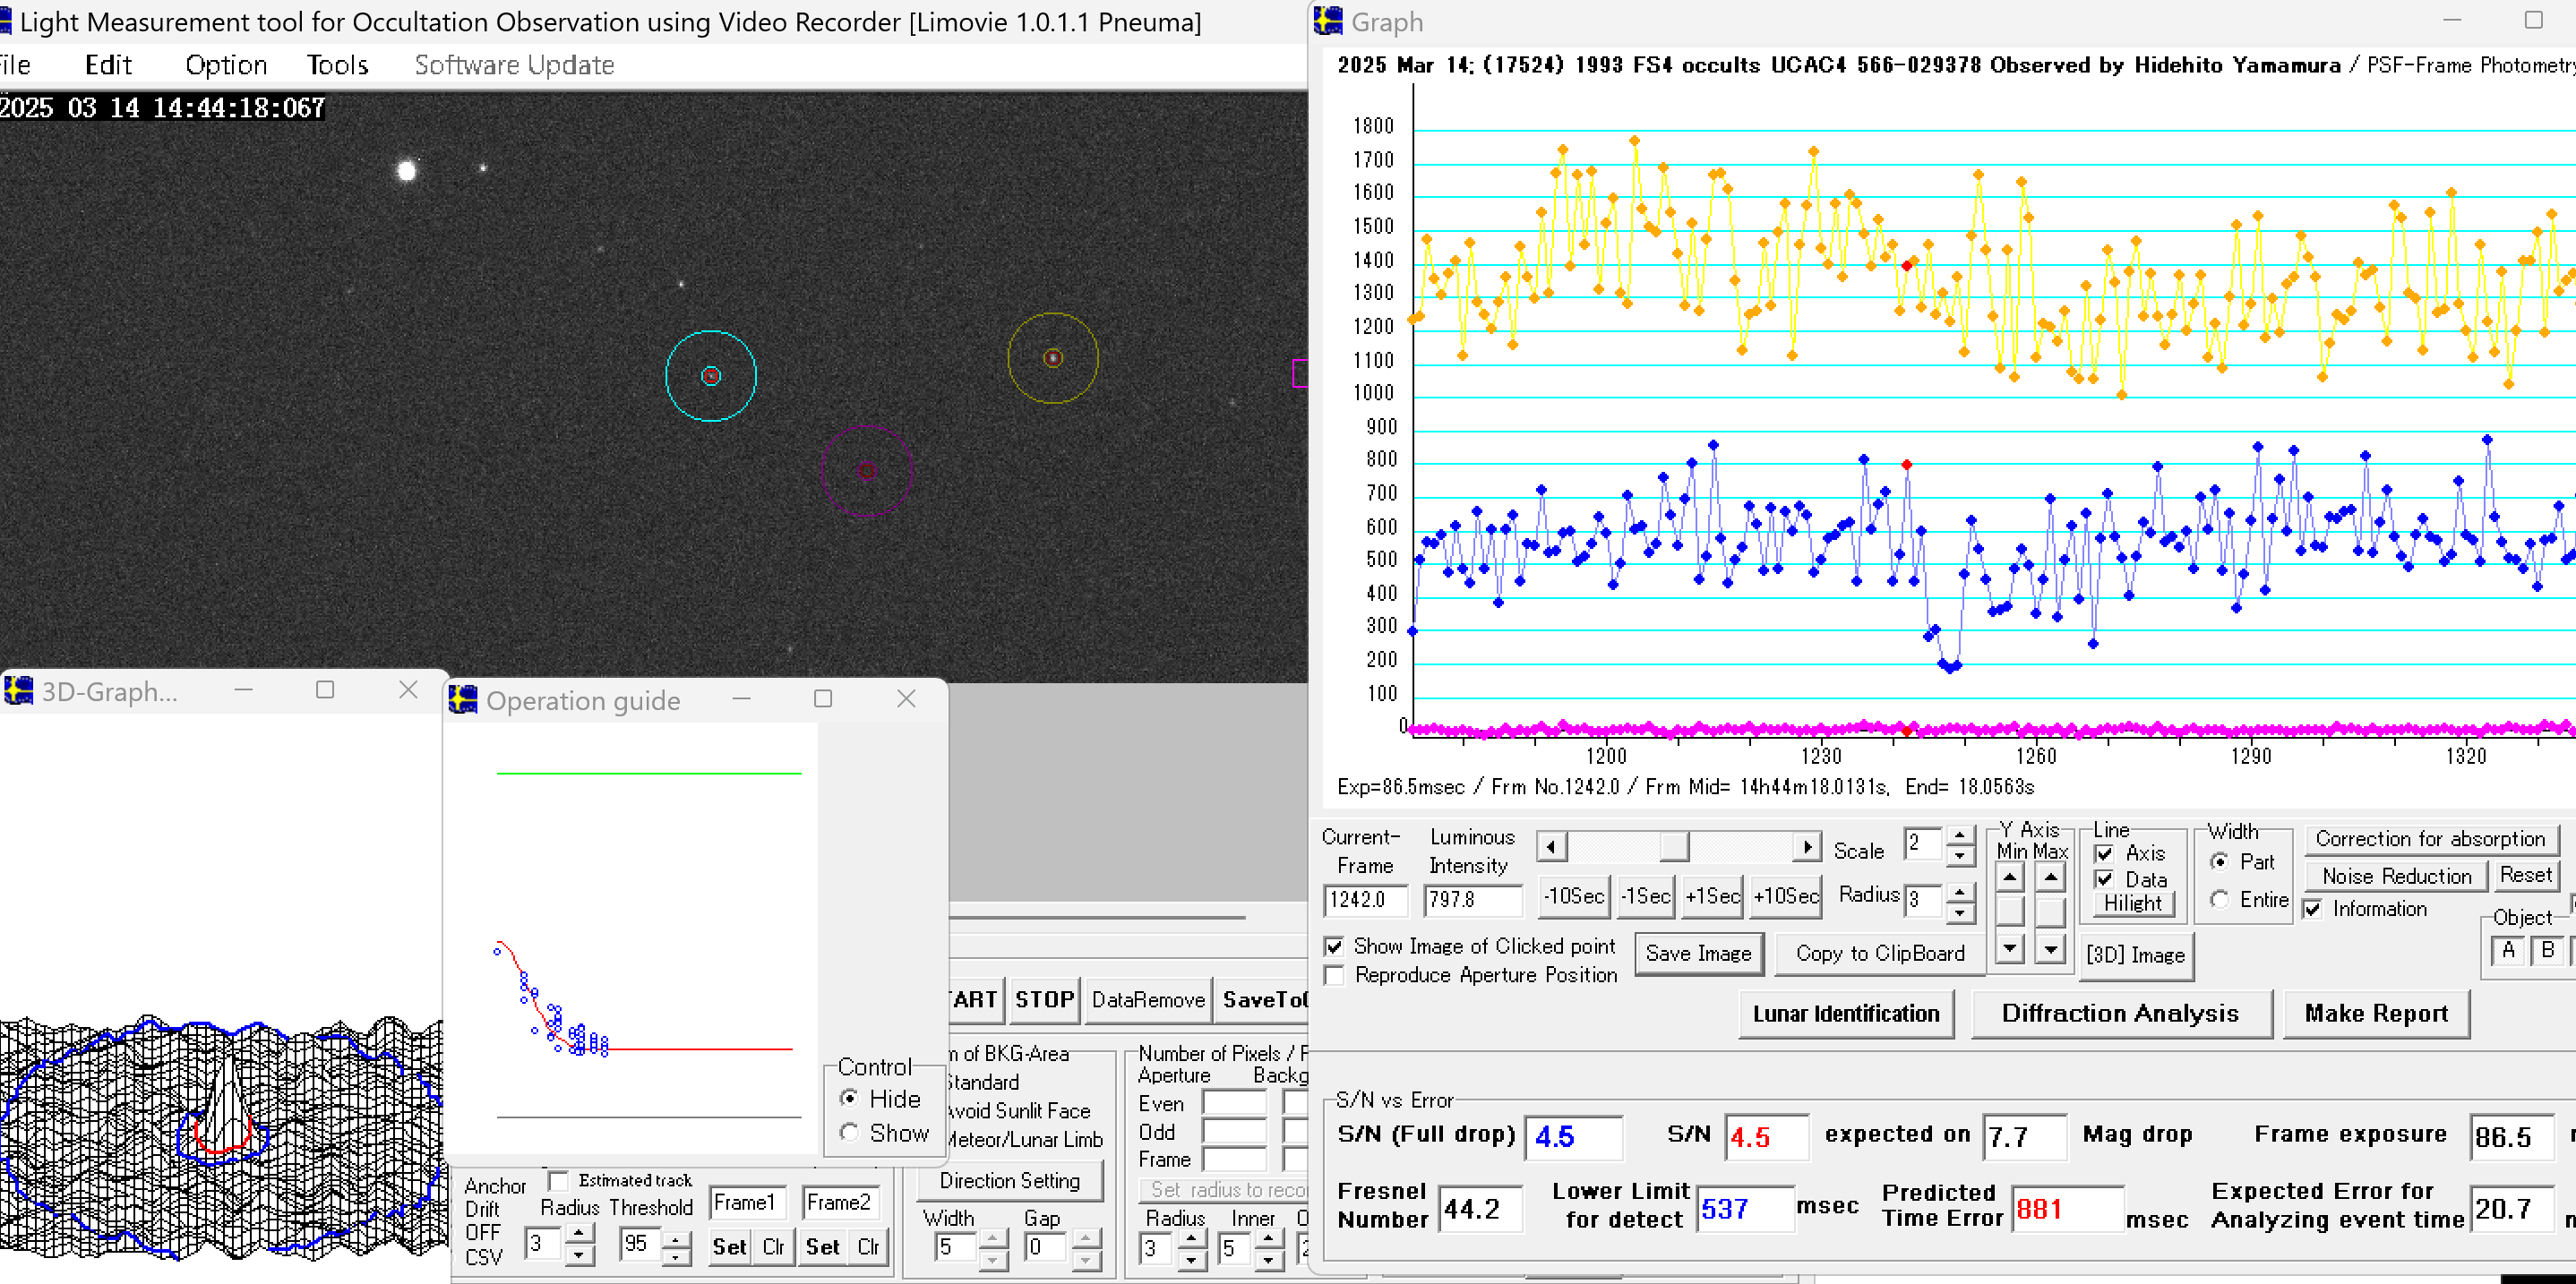Click the Y Axis Max down arrow
This screenshot has width=2576, height=1284.
(x=2050, y=947)
